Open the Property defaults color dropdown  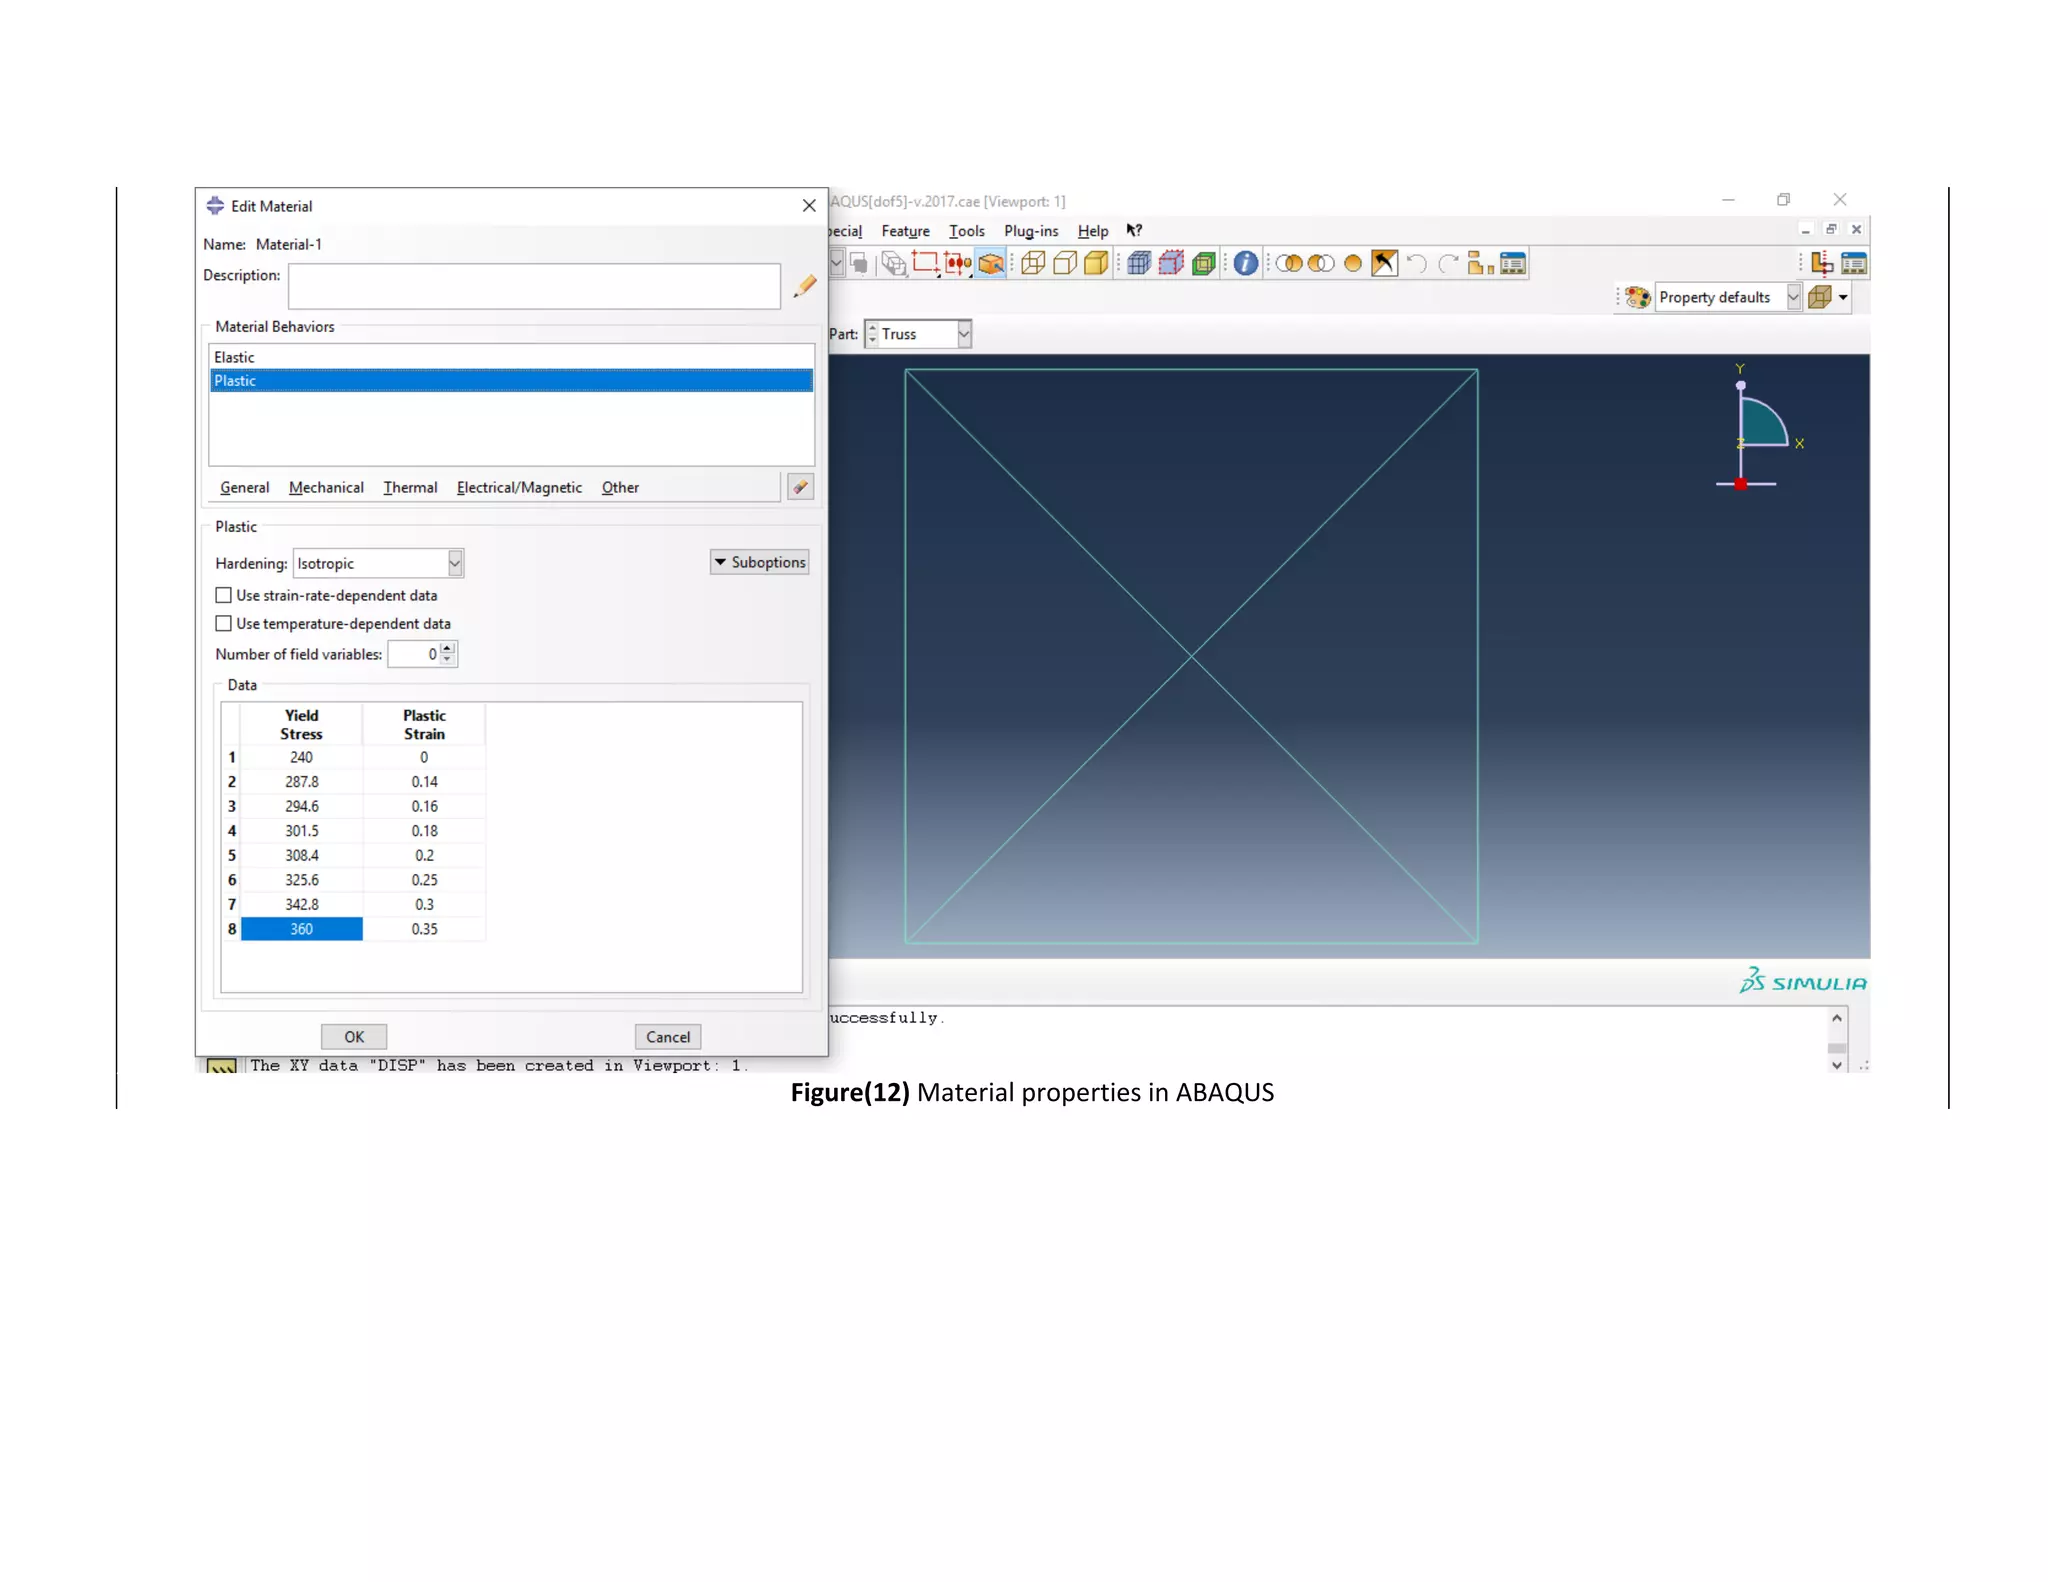click(1794, 297)
